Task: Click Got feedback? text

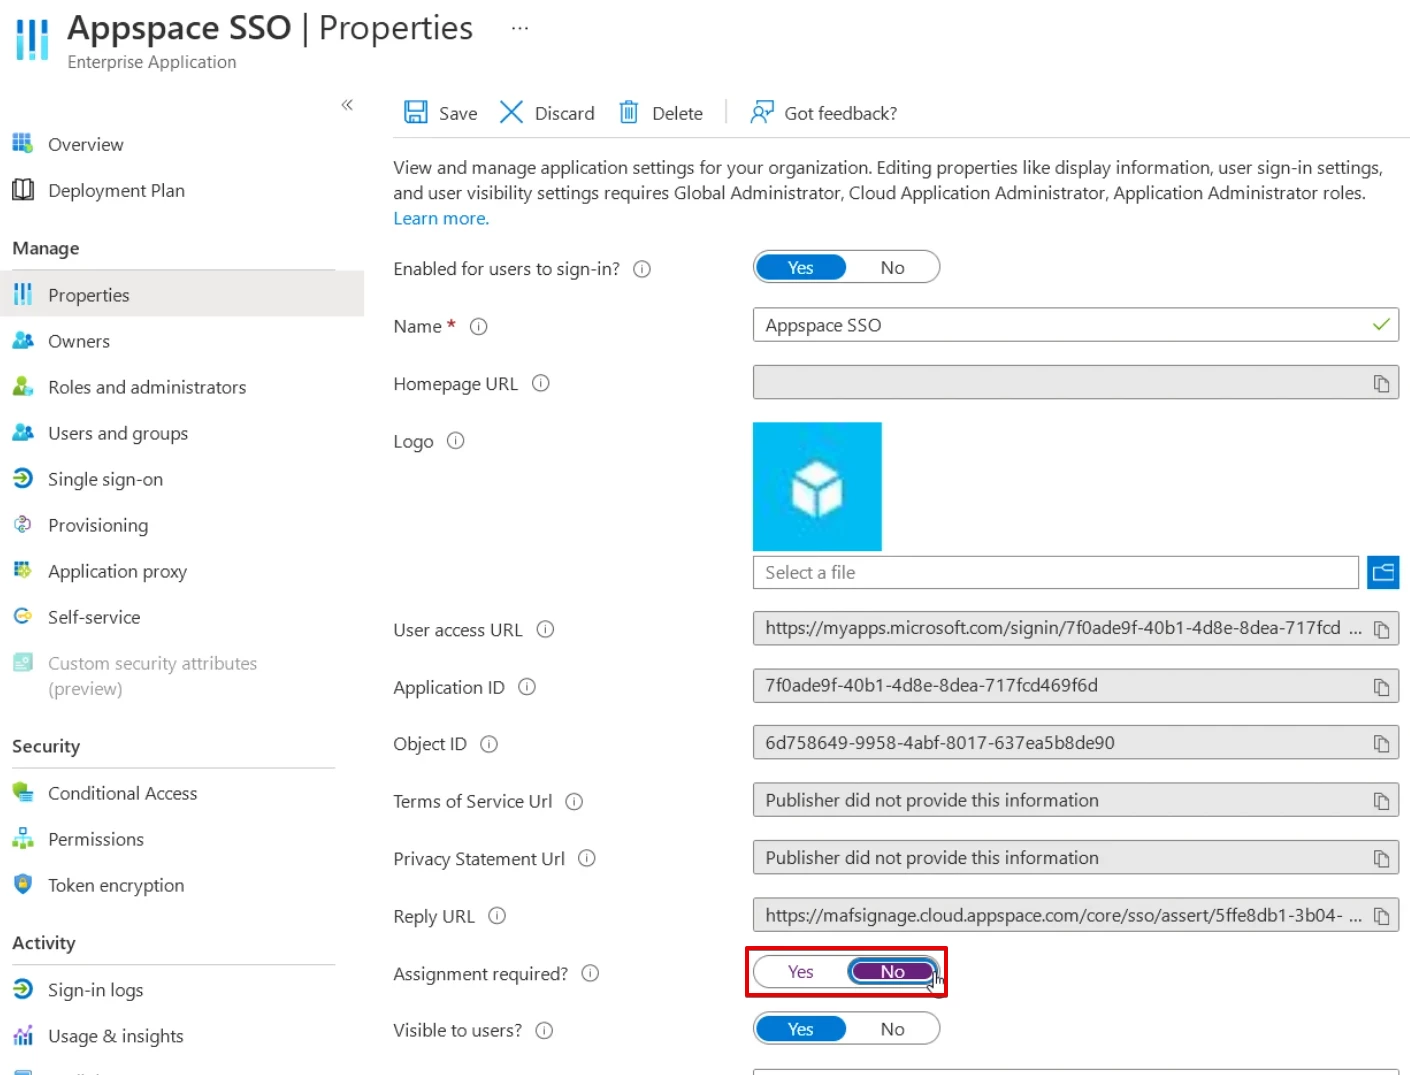Action: pyautogui.click(x=840, y=113)
